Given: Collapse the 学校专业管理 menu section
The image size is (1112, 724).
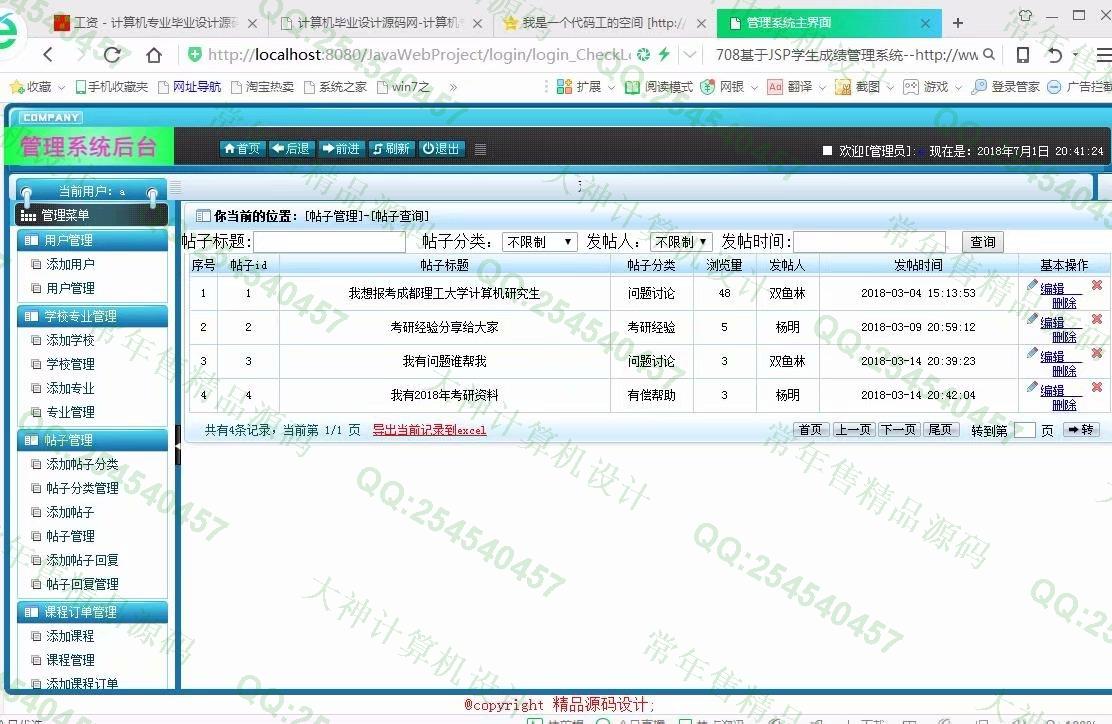Looking at the screenshot, I should coord(92,316).
